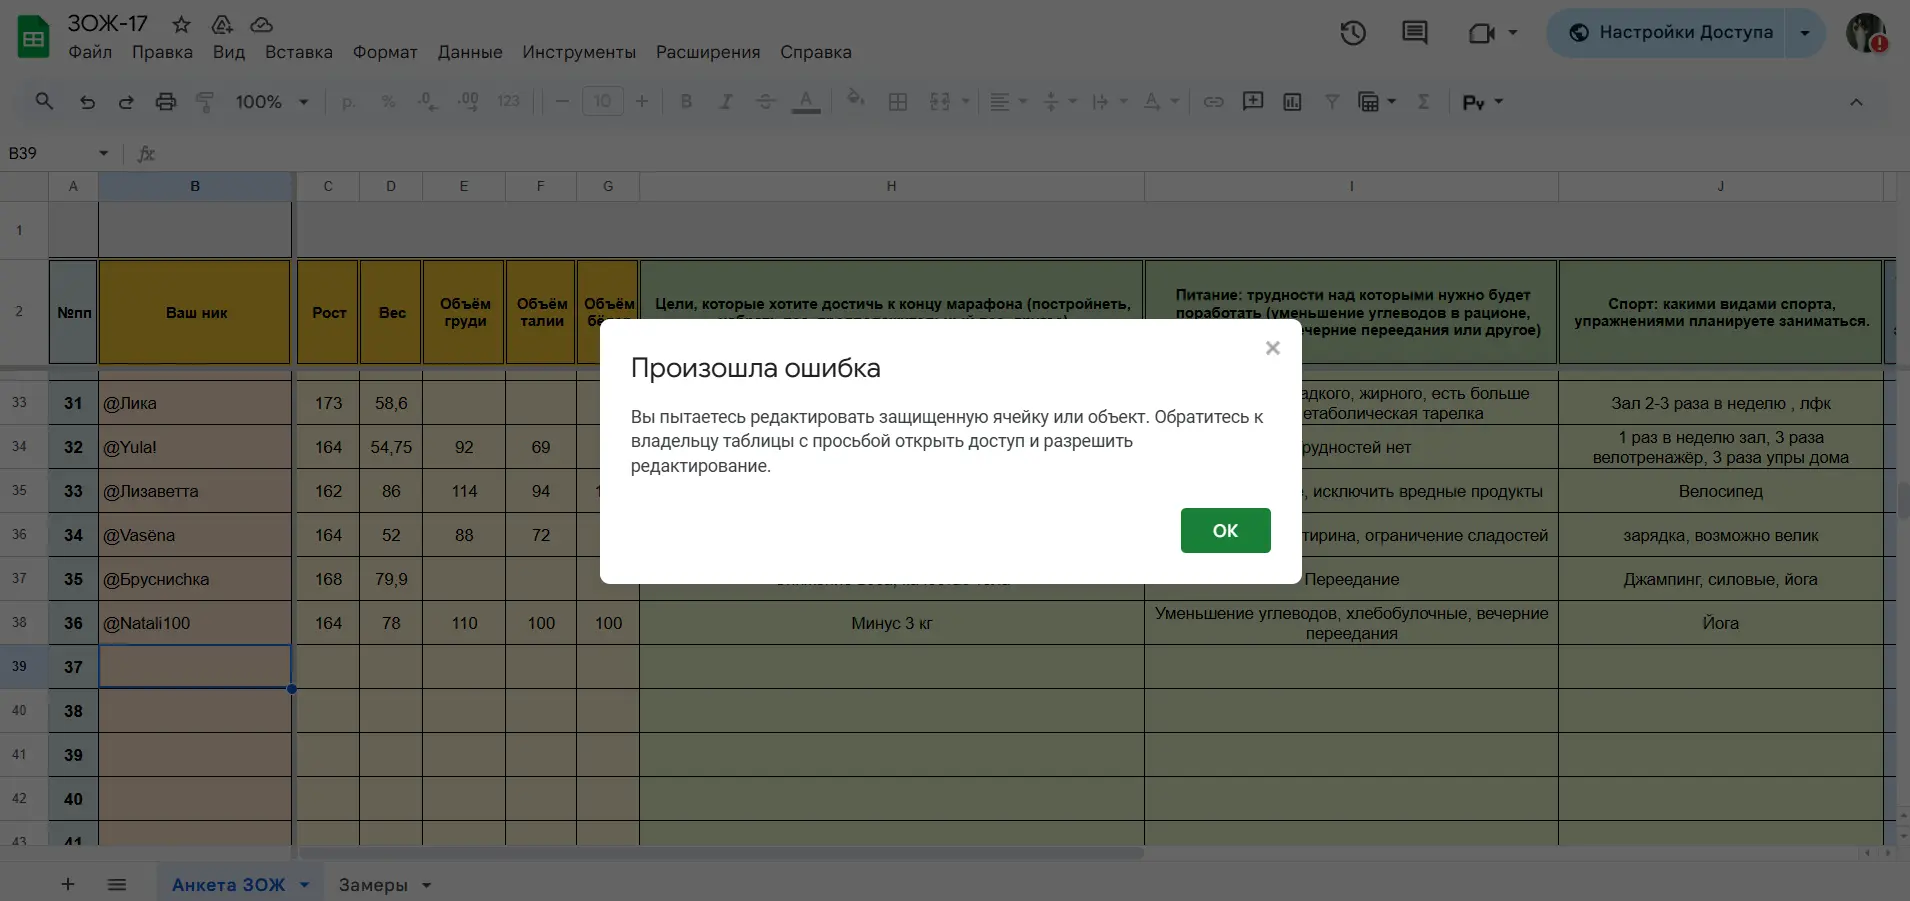Close the error dialog with X
The image size is (1910, 901).
coord(1272,348)
